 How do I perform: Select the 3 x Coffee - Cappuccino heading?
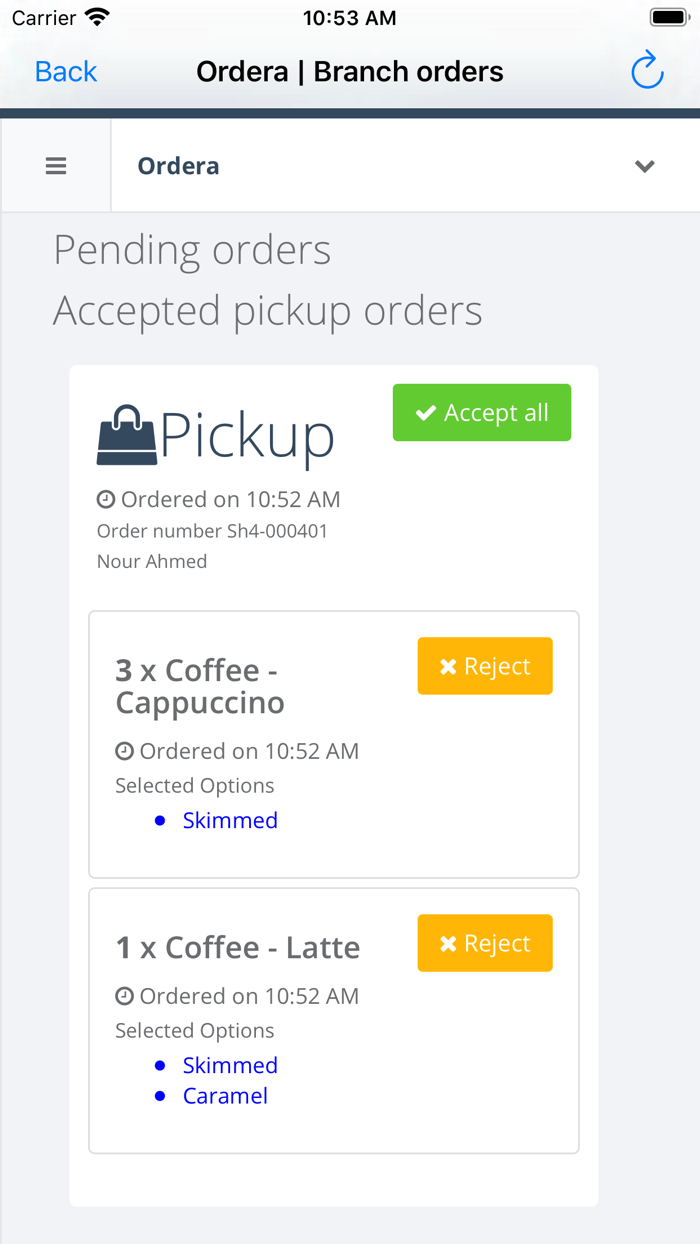click(200, 686)
